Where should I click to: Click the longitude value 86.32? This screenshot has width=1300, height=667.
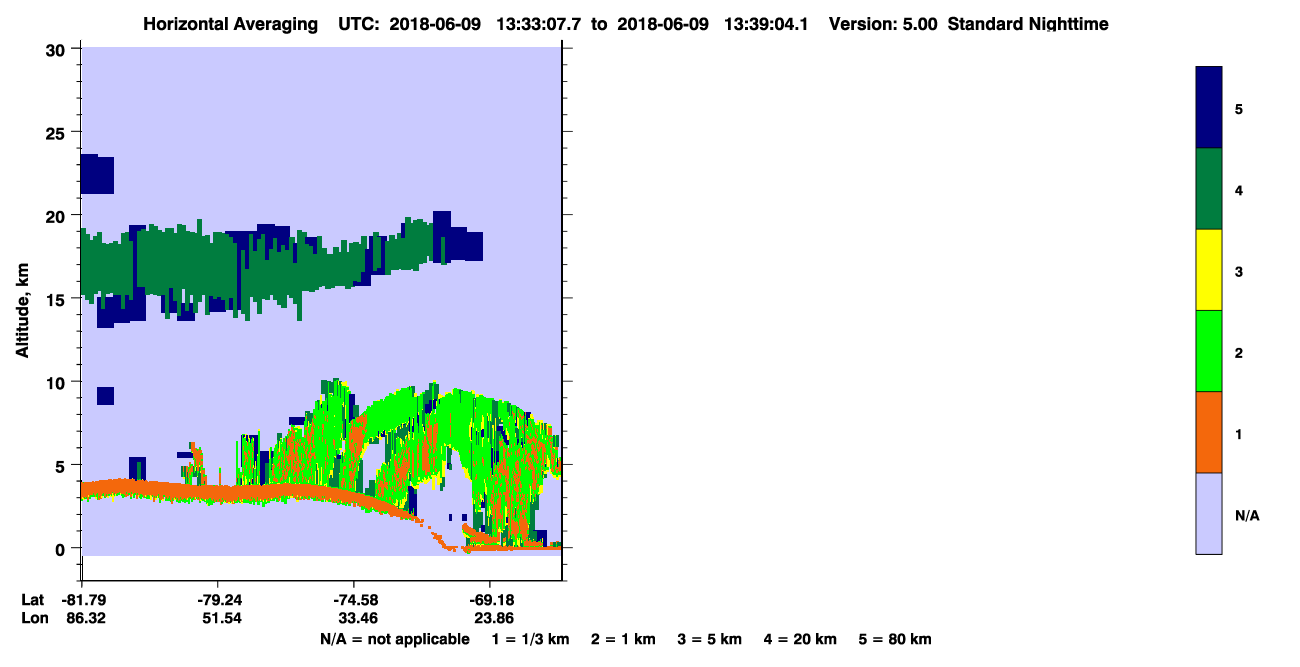click(86, 618)
